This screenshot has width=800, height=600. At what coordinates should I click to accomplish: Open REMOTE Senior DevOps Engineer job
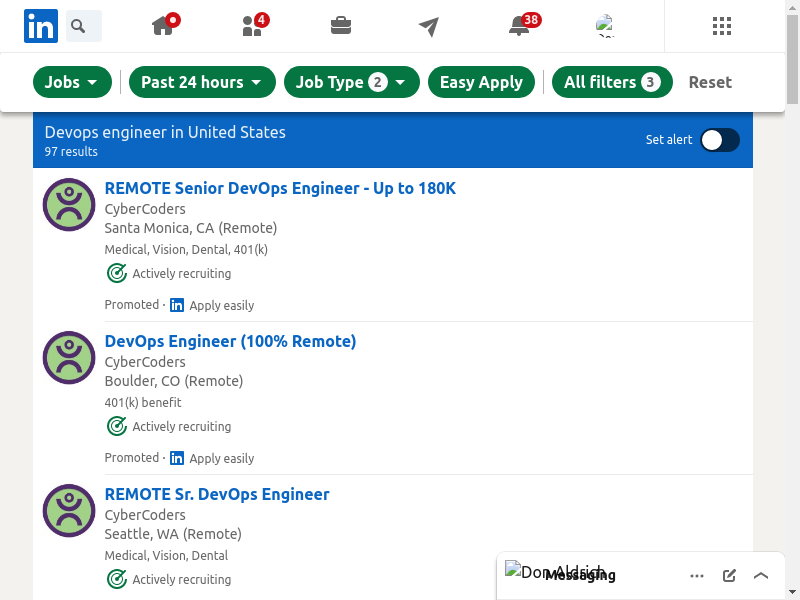[280, 188]
